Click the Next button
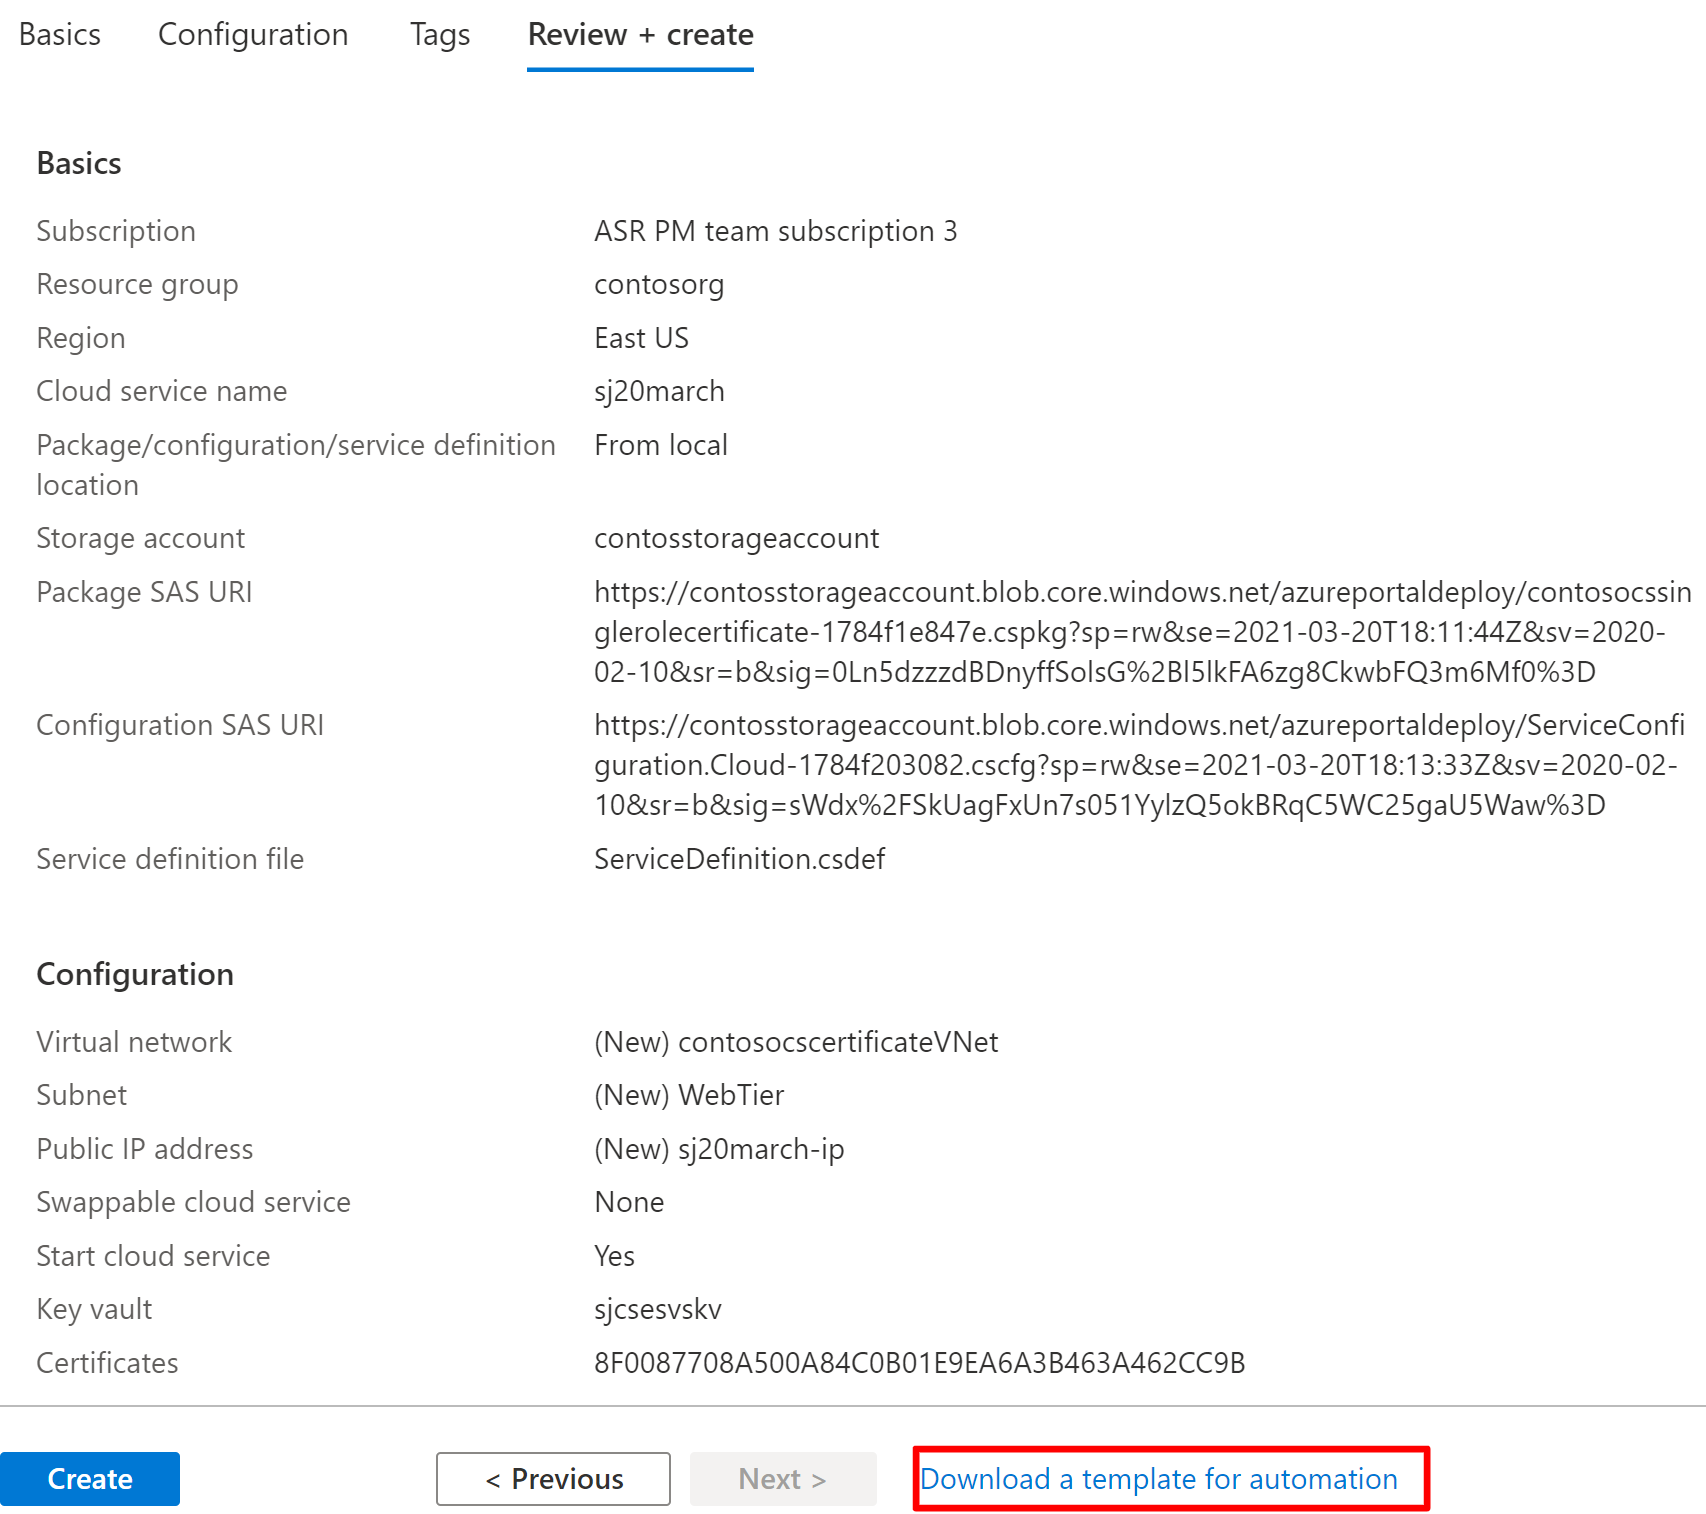Image resolution: width=1706 pixels, height=1514 pixels. click(x=782, y=1478)
